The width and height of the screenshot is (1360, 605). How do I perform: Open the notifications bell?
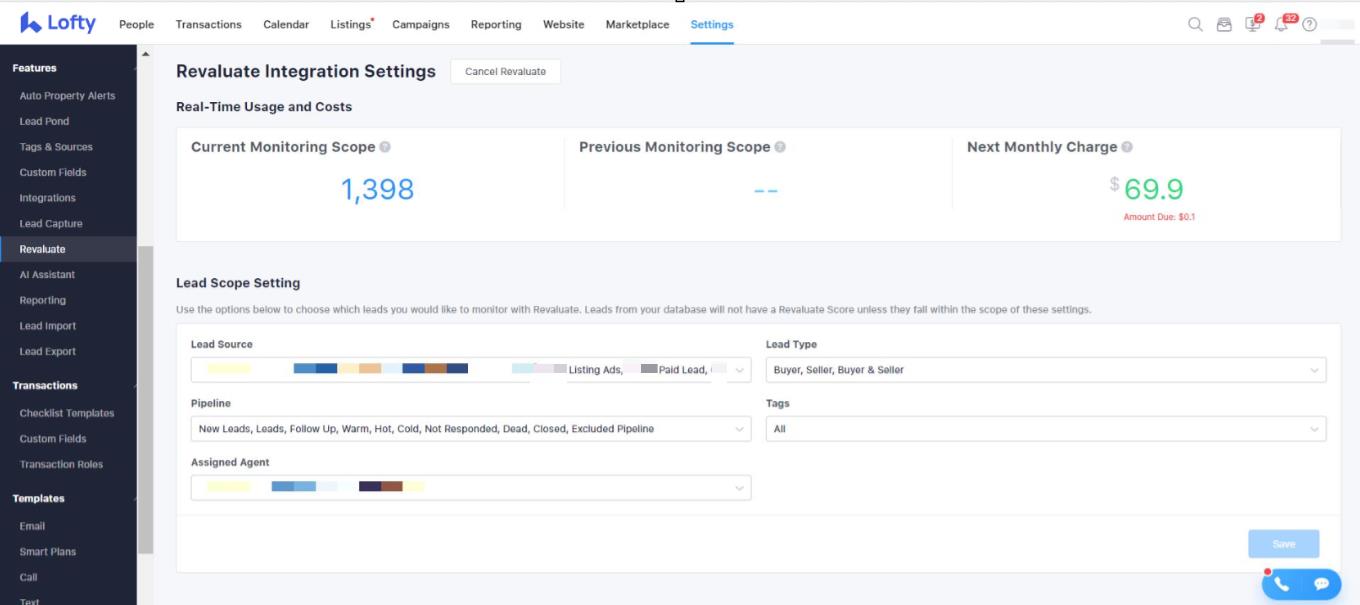[1283, 23]
